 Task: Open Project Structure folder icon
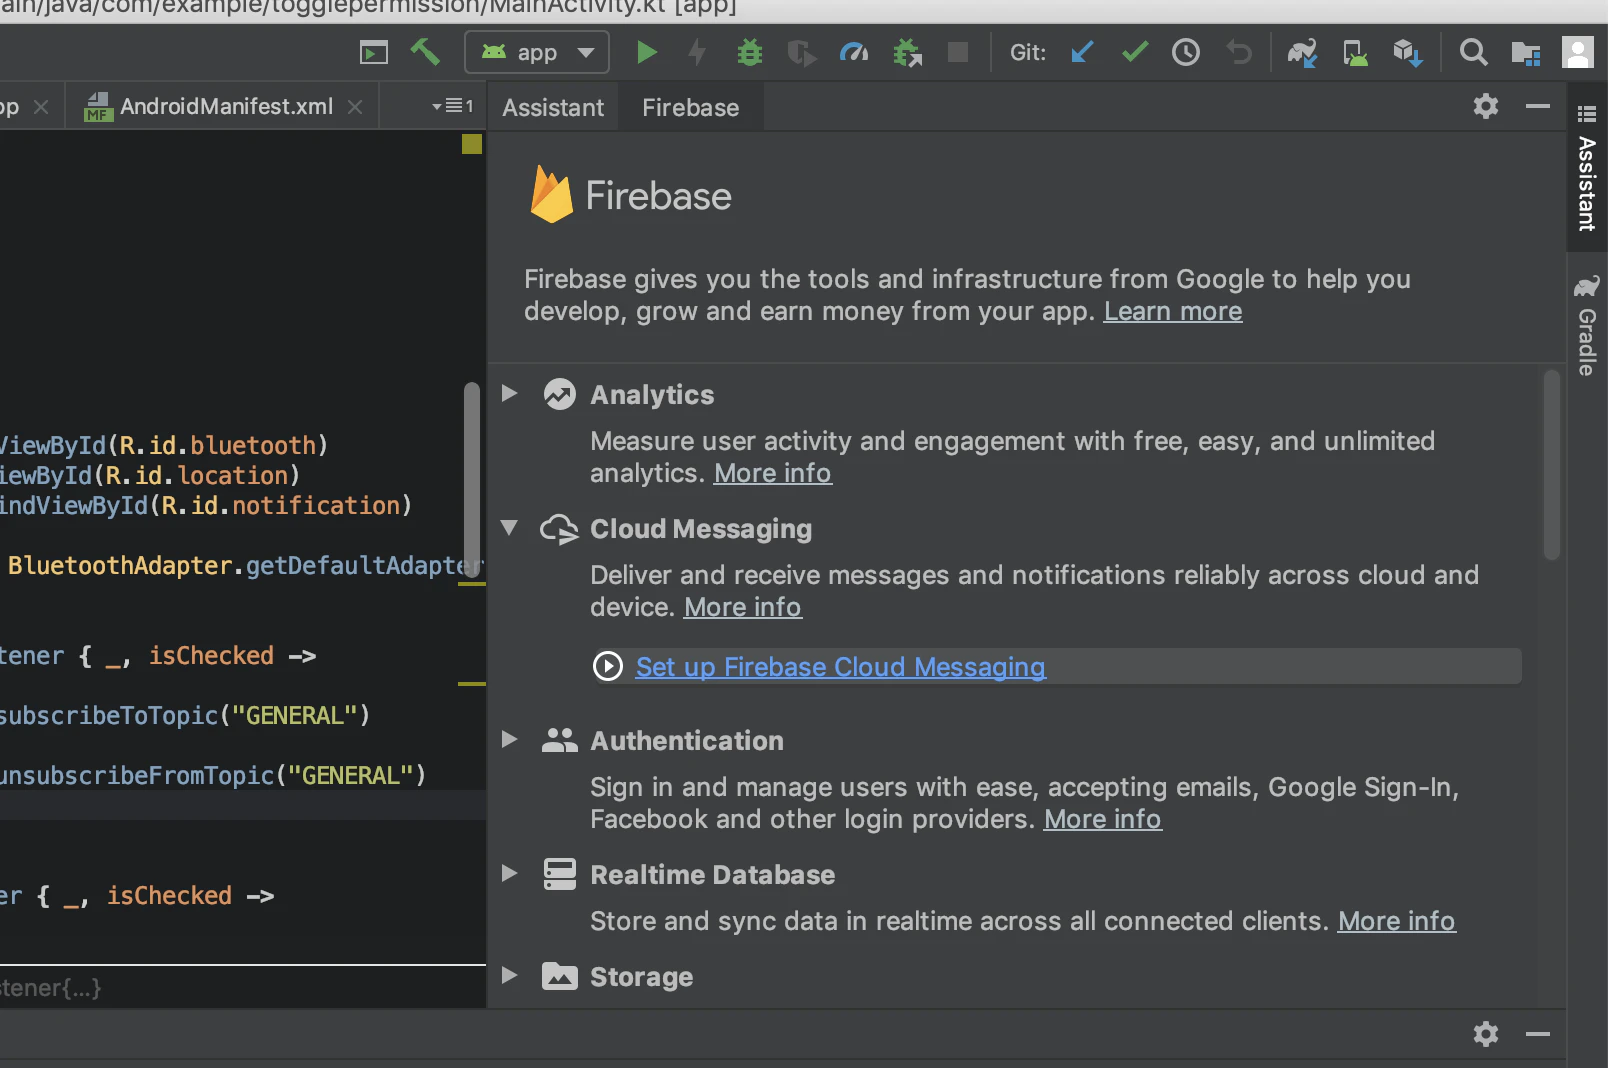1525,53
